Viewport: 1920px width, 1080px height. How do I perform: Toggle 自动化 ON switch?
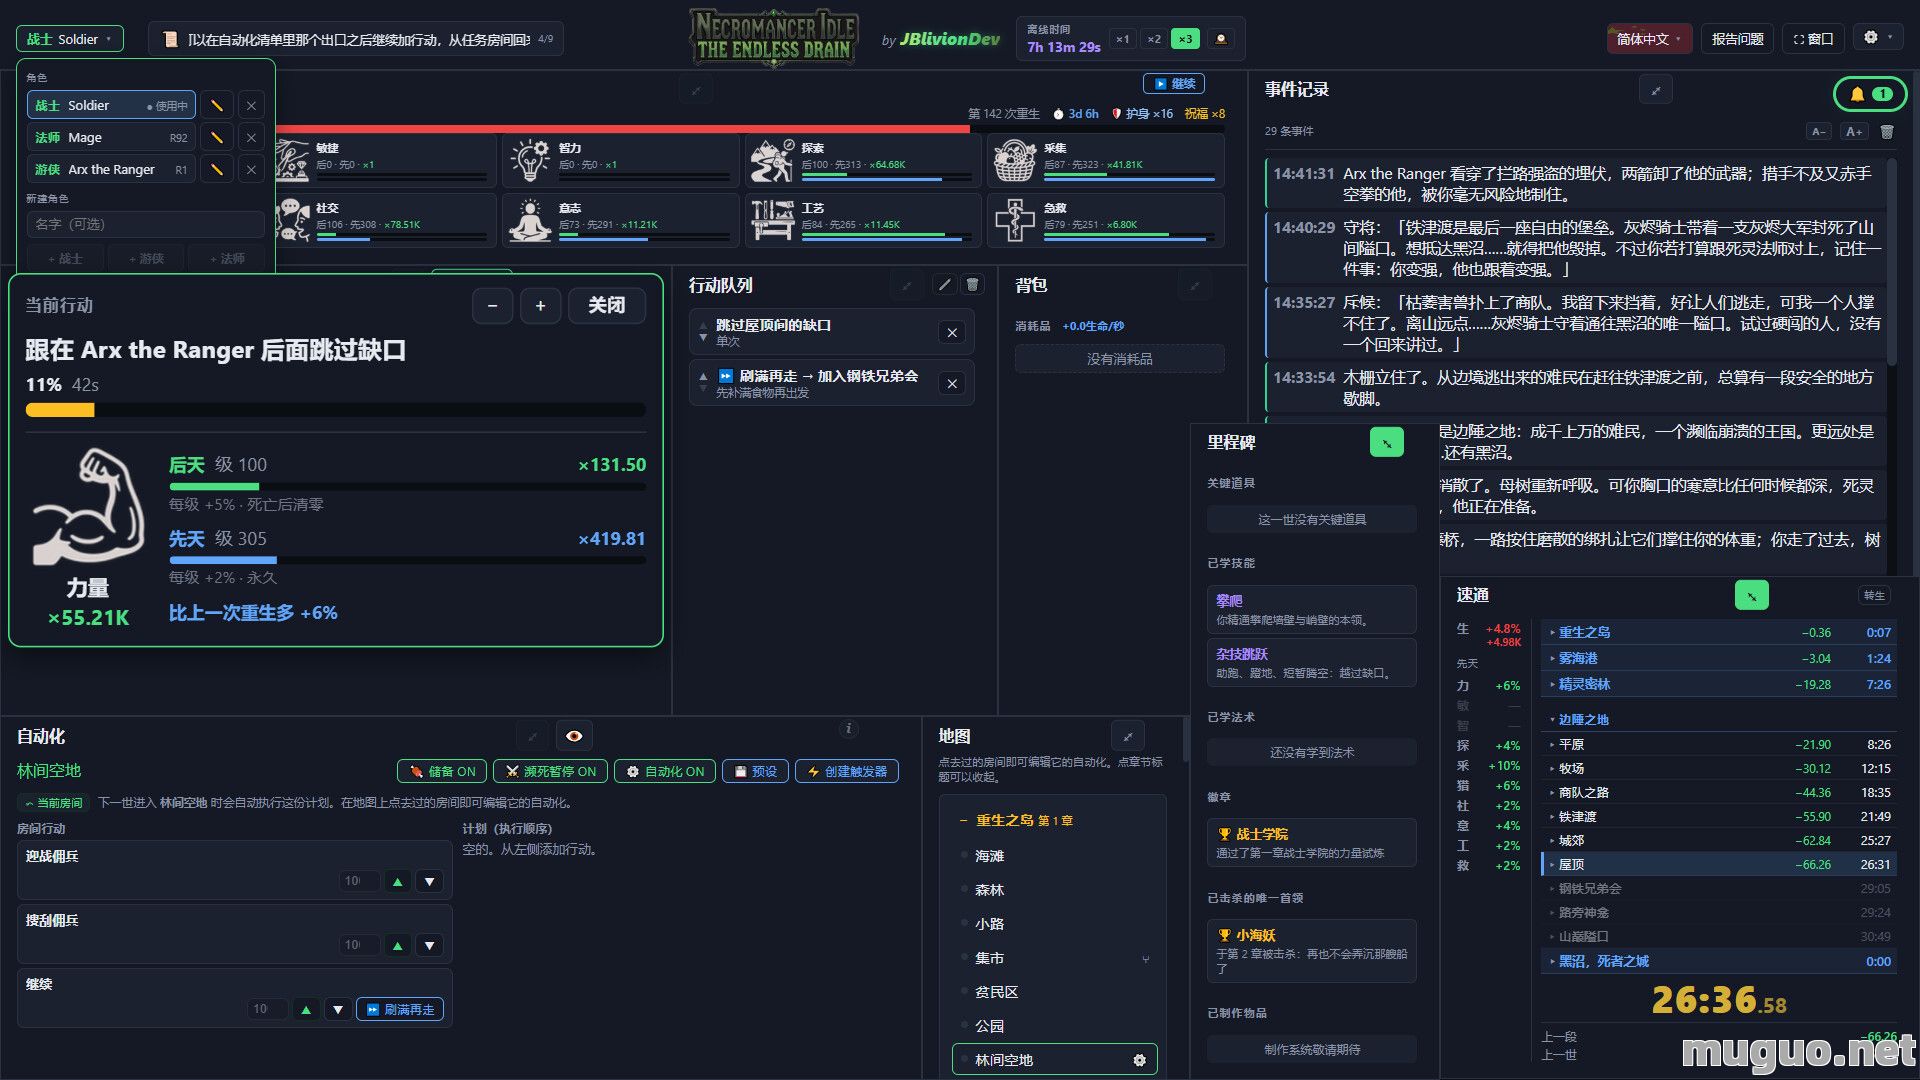click(x=665, y=771)
